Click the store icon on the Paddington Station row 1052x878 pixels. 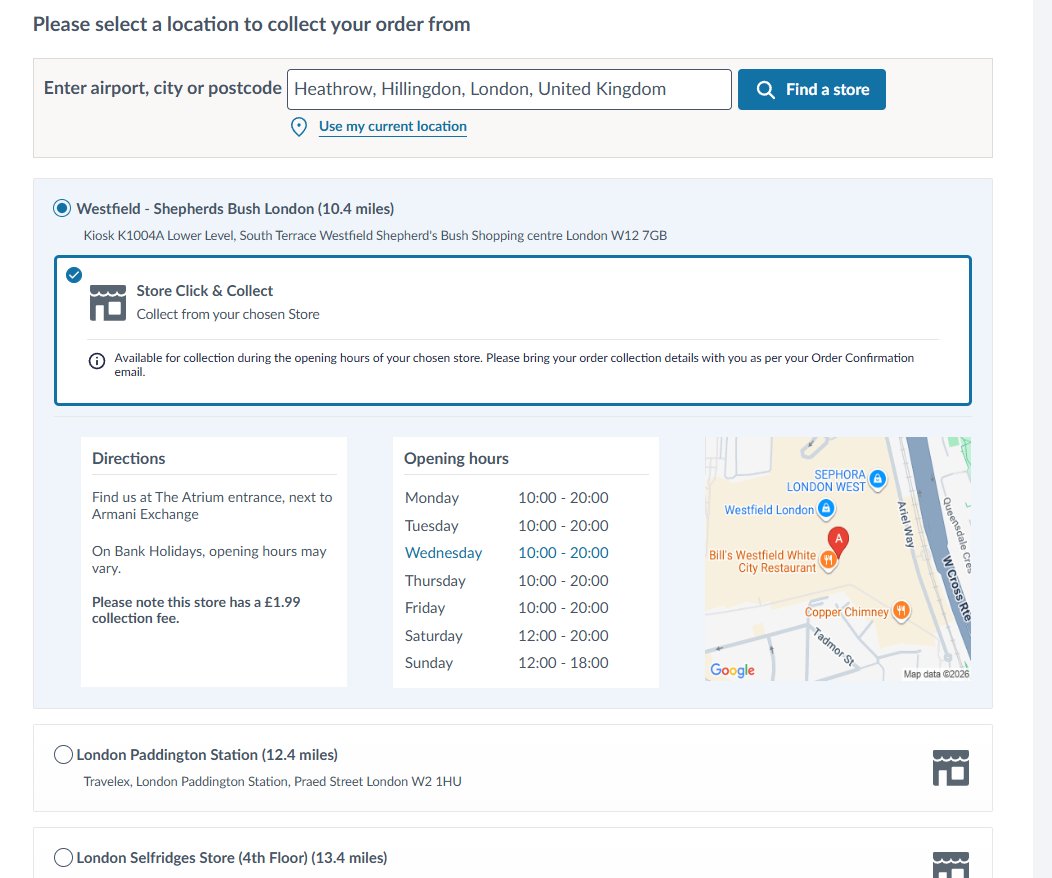(951, 768)
